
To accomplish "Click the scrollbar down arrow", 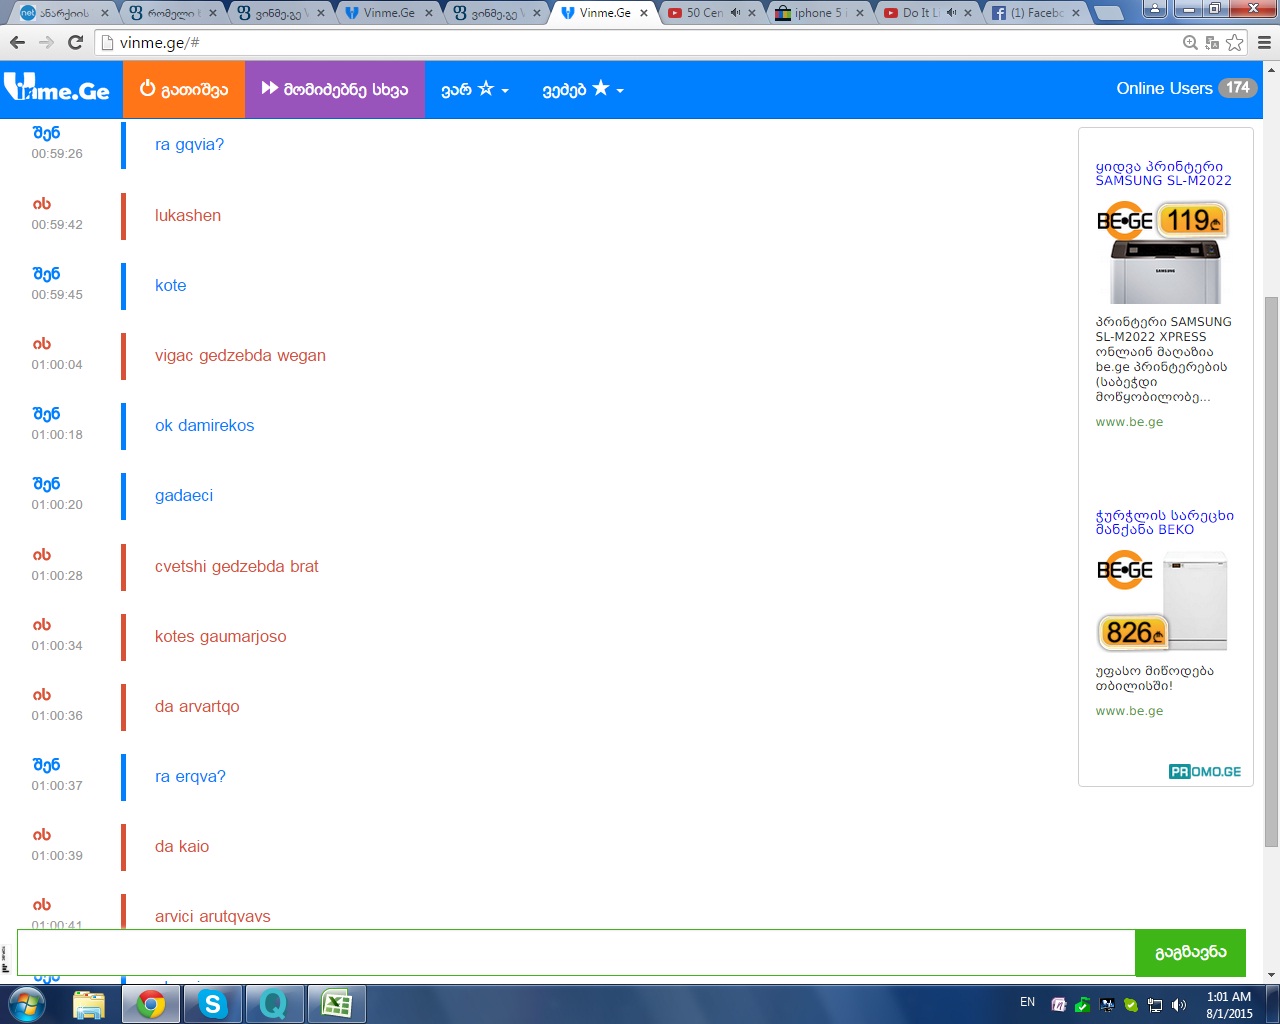I will point(1272,975).
